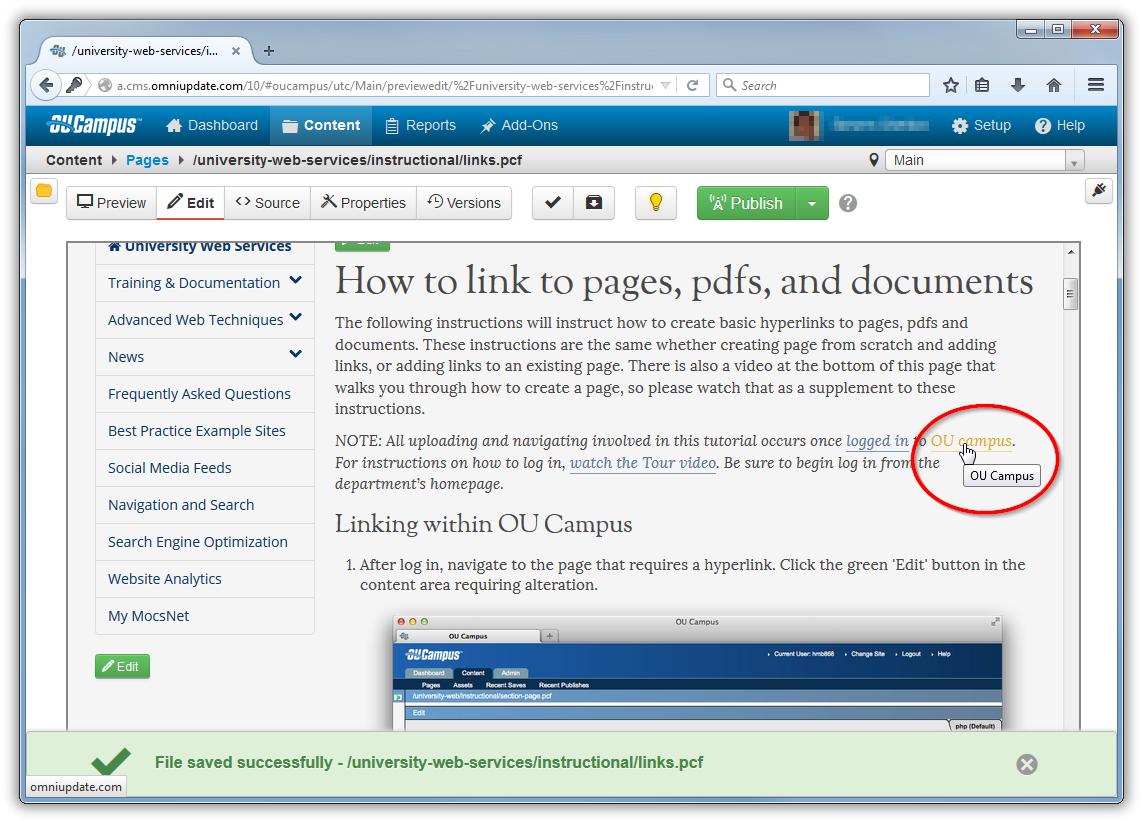Click the Pages breadcrumb link
Image resolution: width=1142 pixels, height=822 pixels.
pyautogui.click(x=147, y=160)
